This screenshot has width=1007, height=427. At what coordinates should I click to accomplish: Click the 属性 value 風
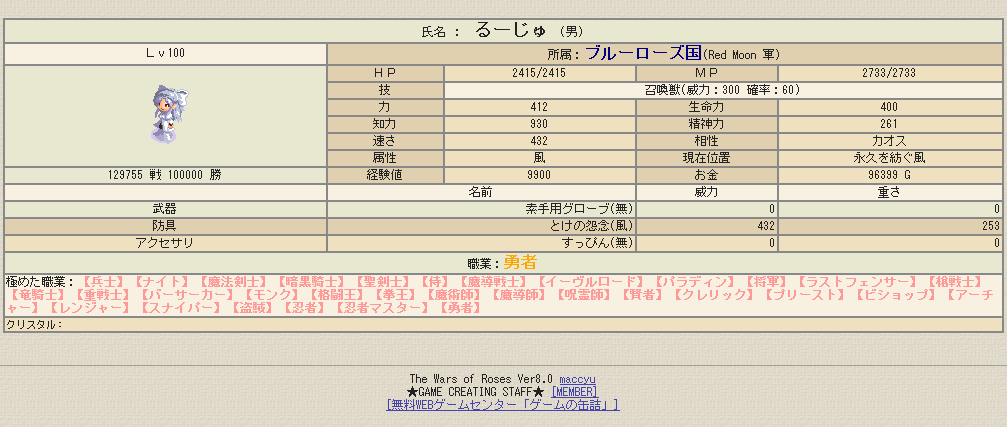click(x=539, y=157)
